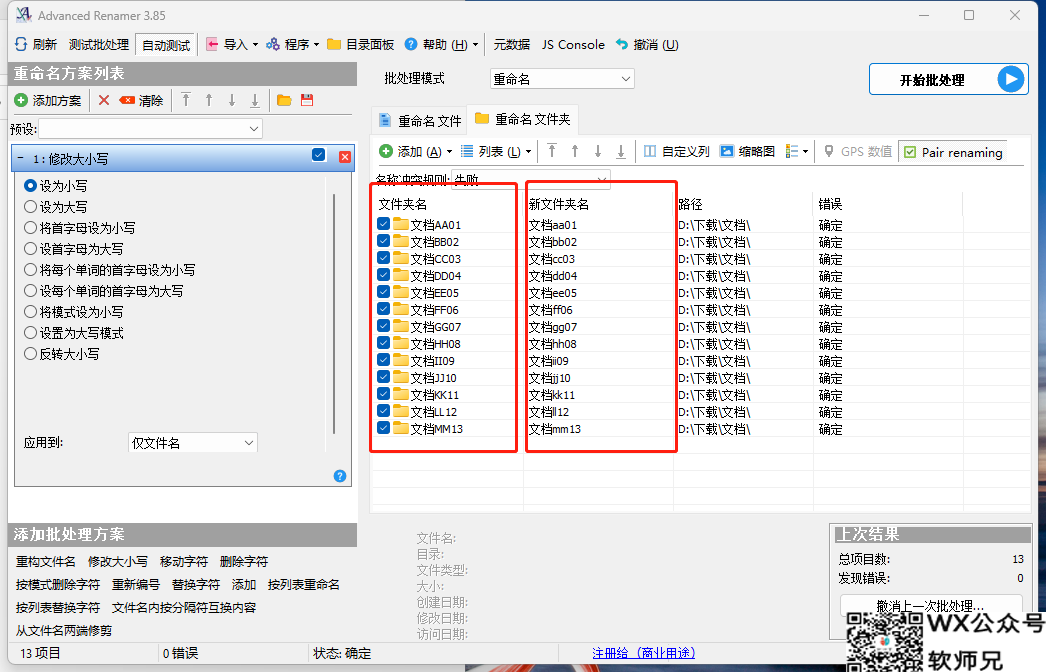Click the 缩略图 thumbnails icon
1046x672 pixels.
[x=726, y=151]
